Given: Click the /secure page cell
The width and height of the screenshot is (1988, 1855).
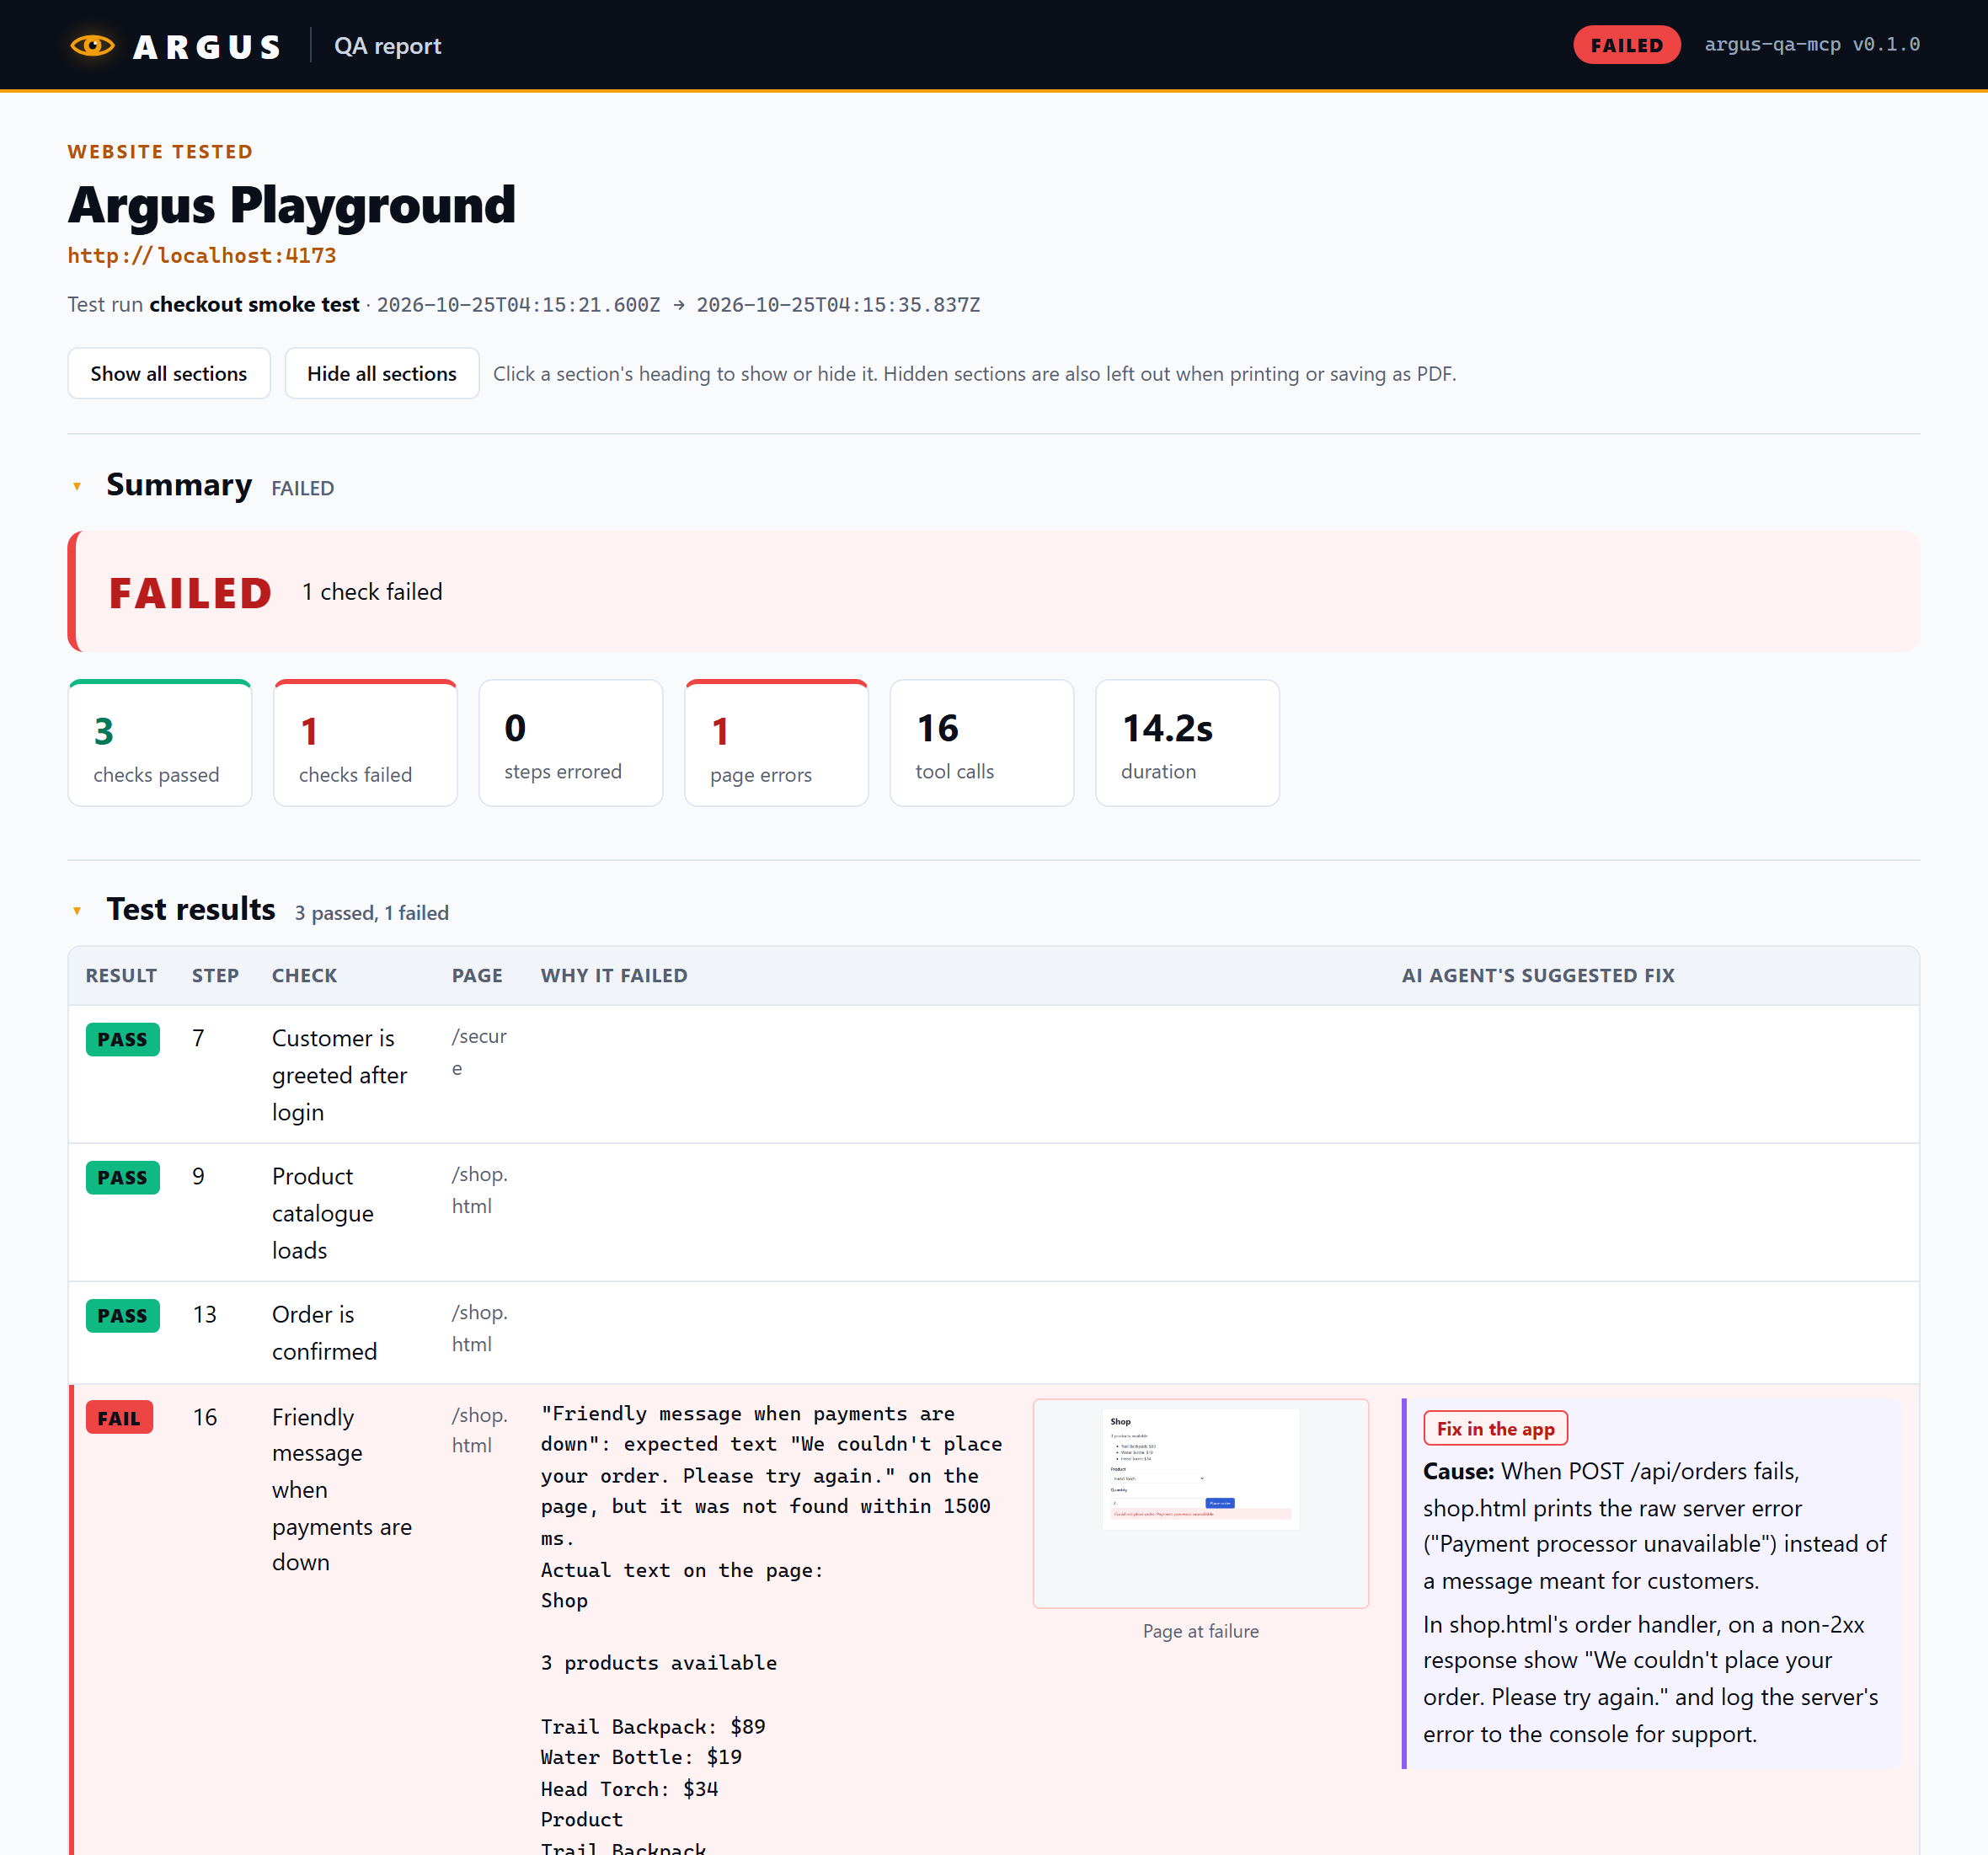Looking at the screenshot, I should tap(479, 1052).
